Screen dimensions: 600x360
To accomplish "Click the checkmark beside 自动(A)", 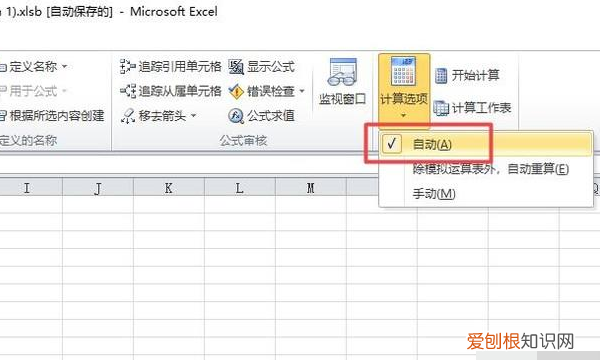I will 391,144.
